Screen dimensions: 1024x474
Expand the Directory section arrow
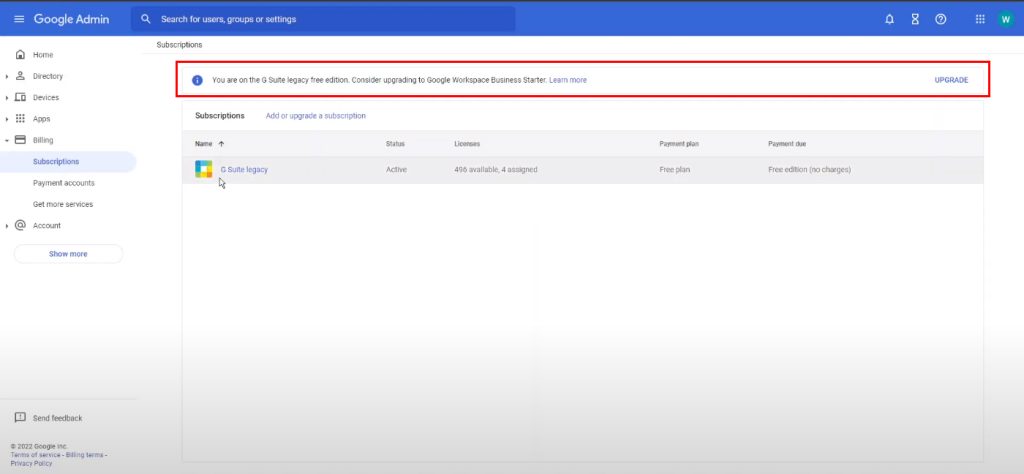(x=7, y=76)
